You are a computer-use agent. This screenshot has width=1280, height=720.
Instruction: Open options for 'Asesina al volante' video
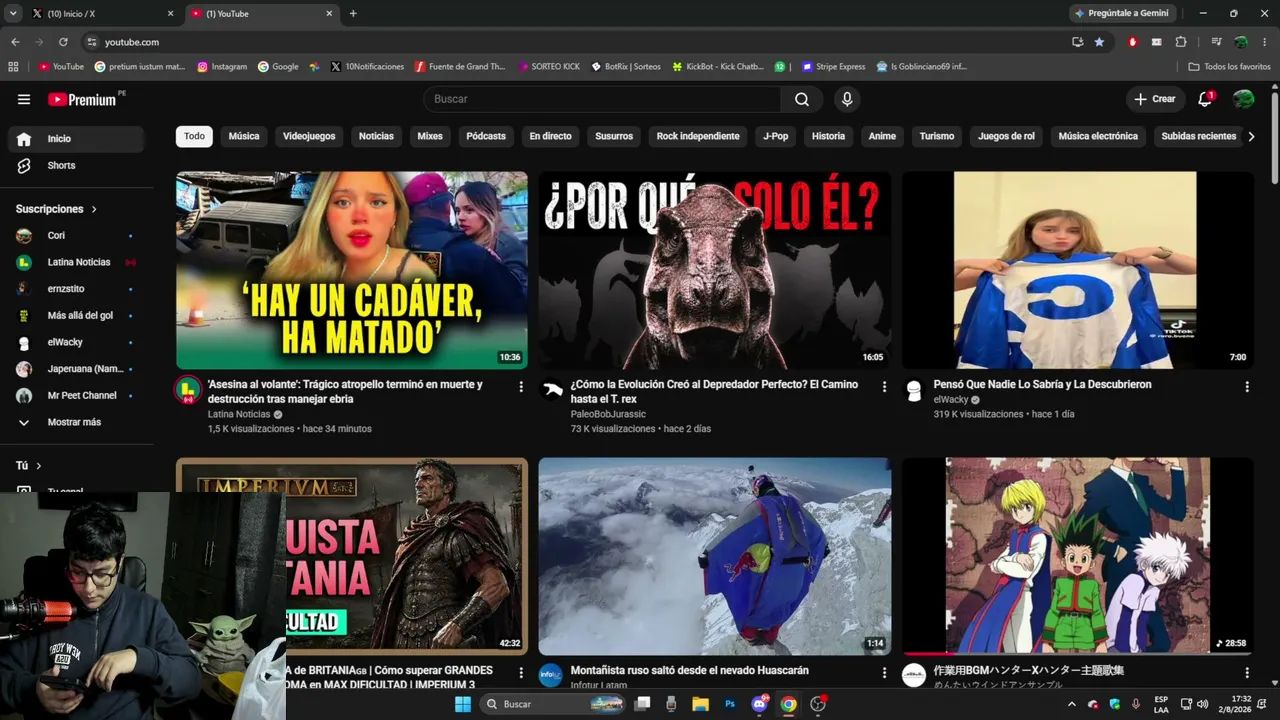pyautogui.click(x=521, y=386)
